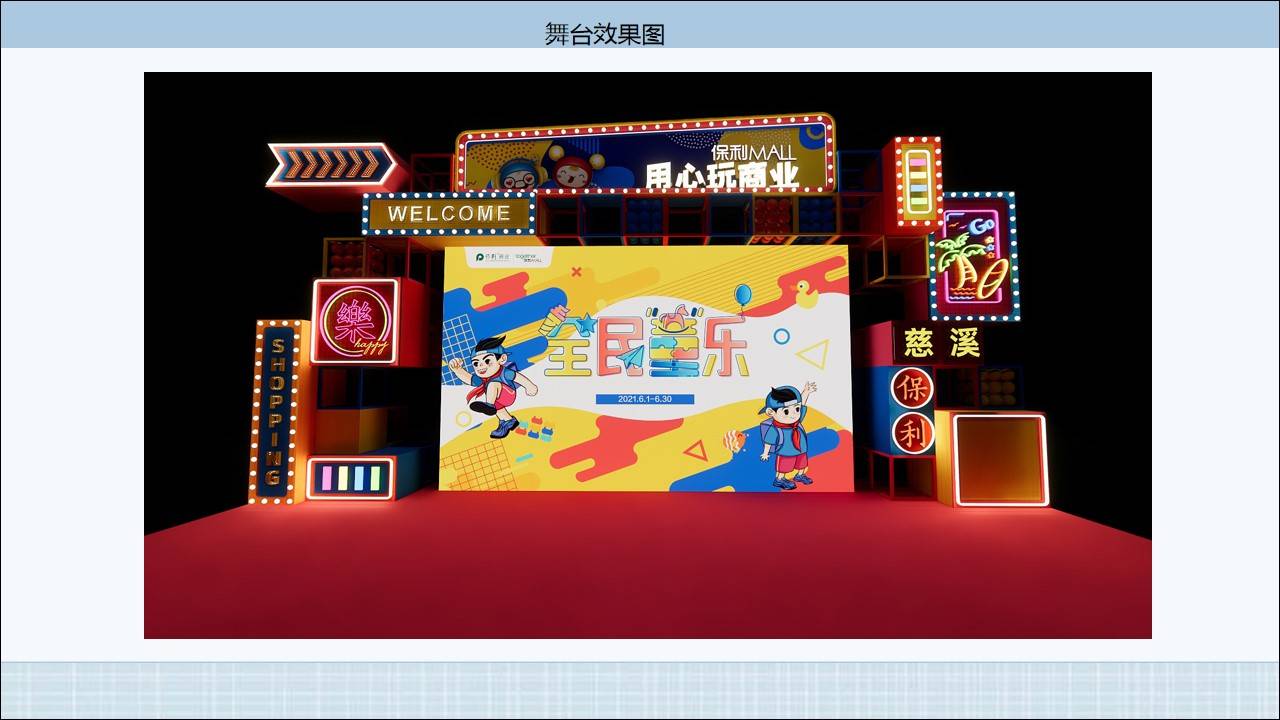Click the slide title 舞台效果图
Viewport: 1280px width, 720px height.
point(605,34)
